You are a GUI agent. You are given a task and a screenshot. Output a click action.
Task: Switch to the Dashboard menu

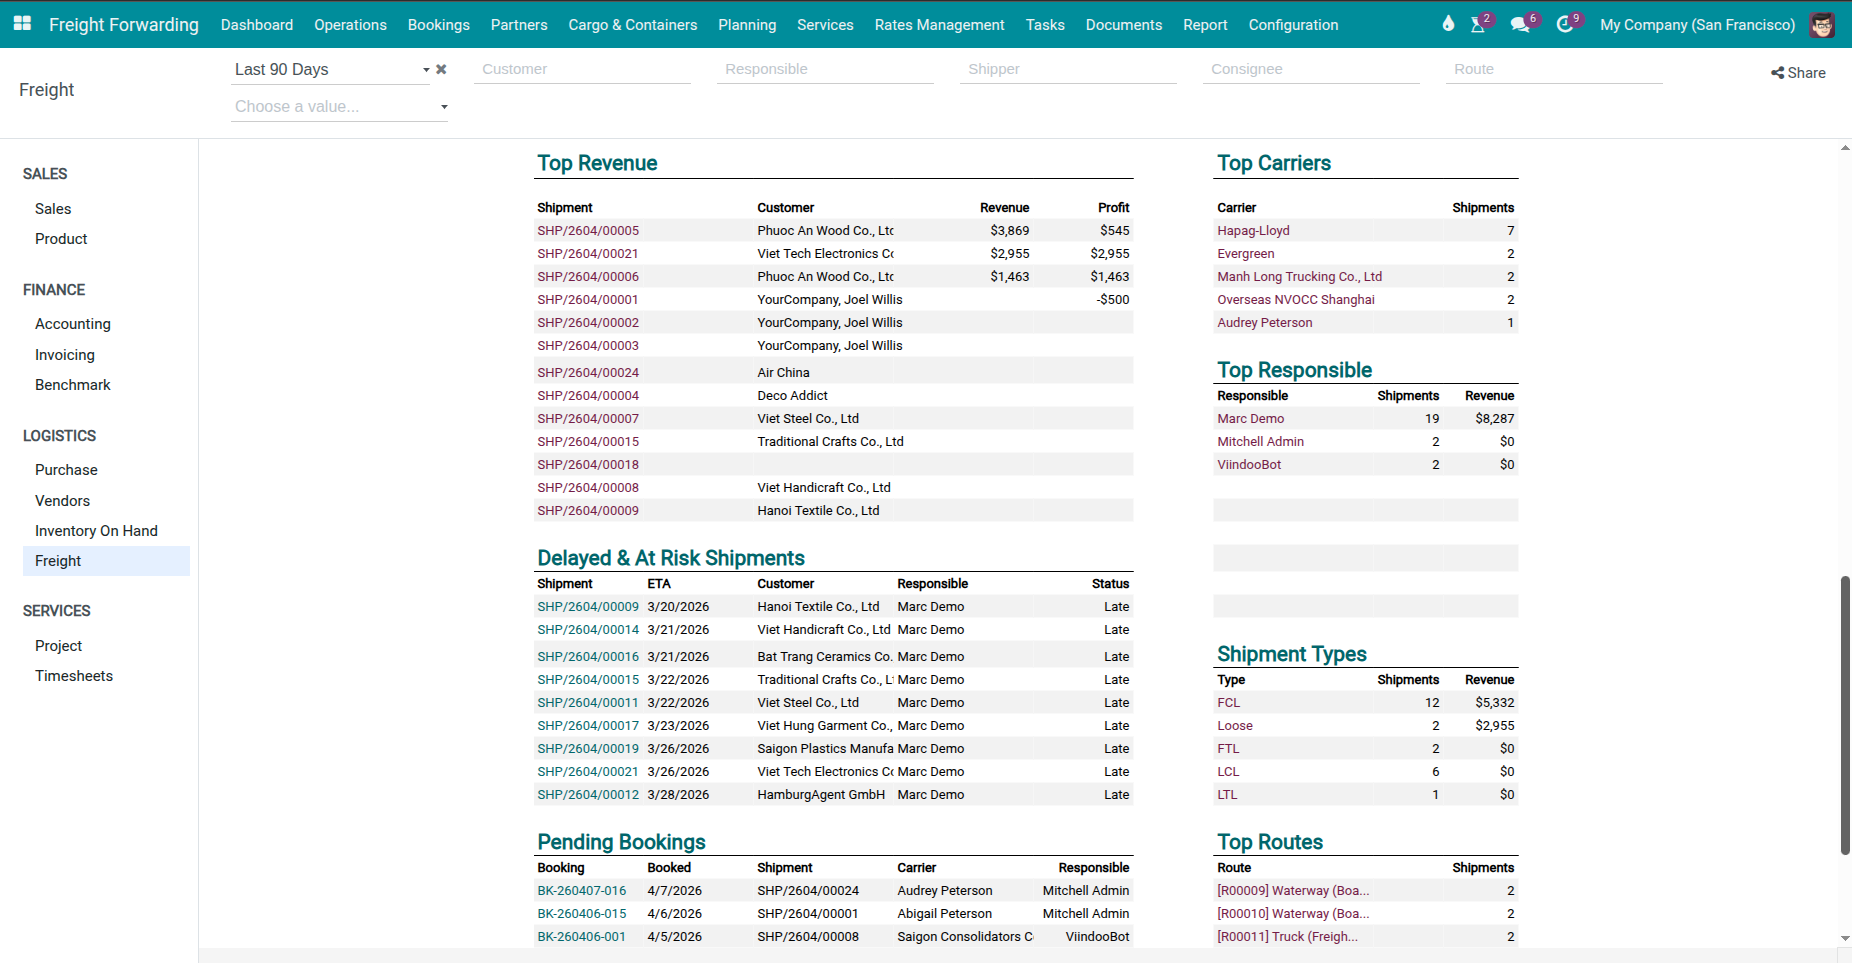coord(256,24)
